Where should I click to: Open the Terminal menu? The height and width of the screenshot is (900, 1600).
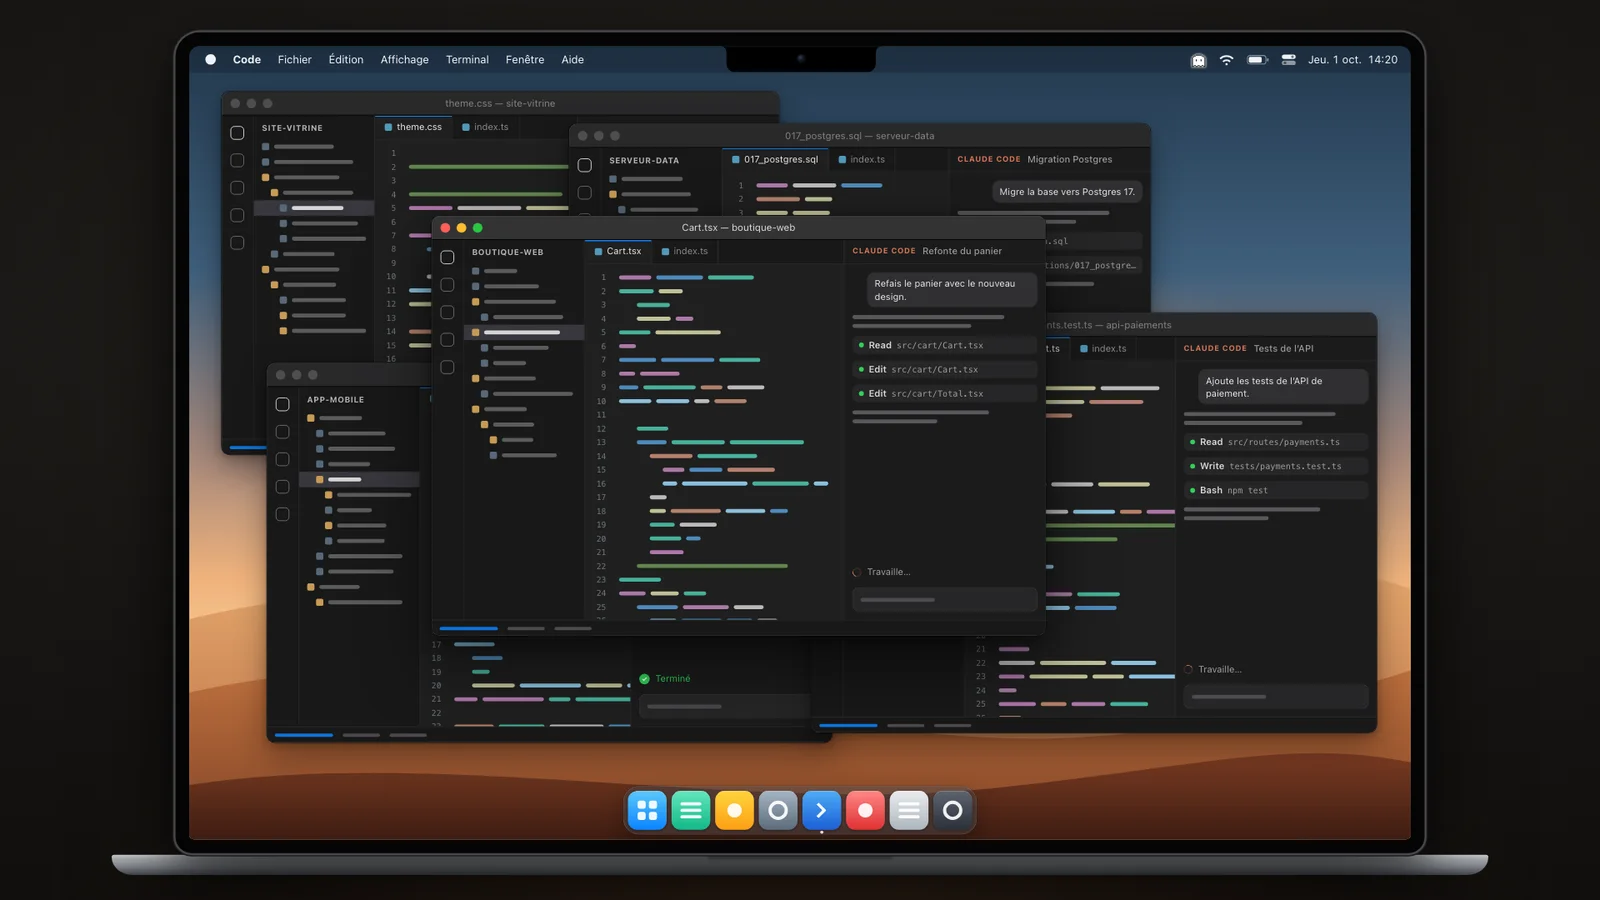pyautogui.click(x=467, y=60)
